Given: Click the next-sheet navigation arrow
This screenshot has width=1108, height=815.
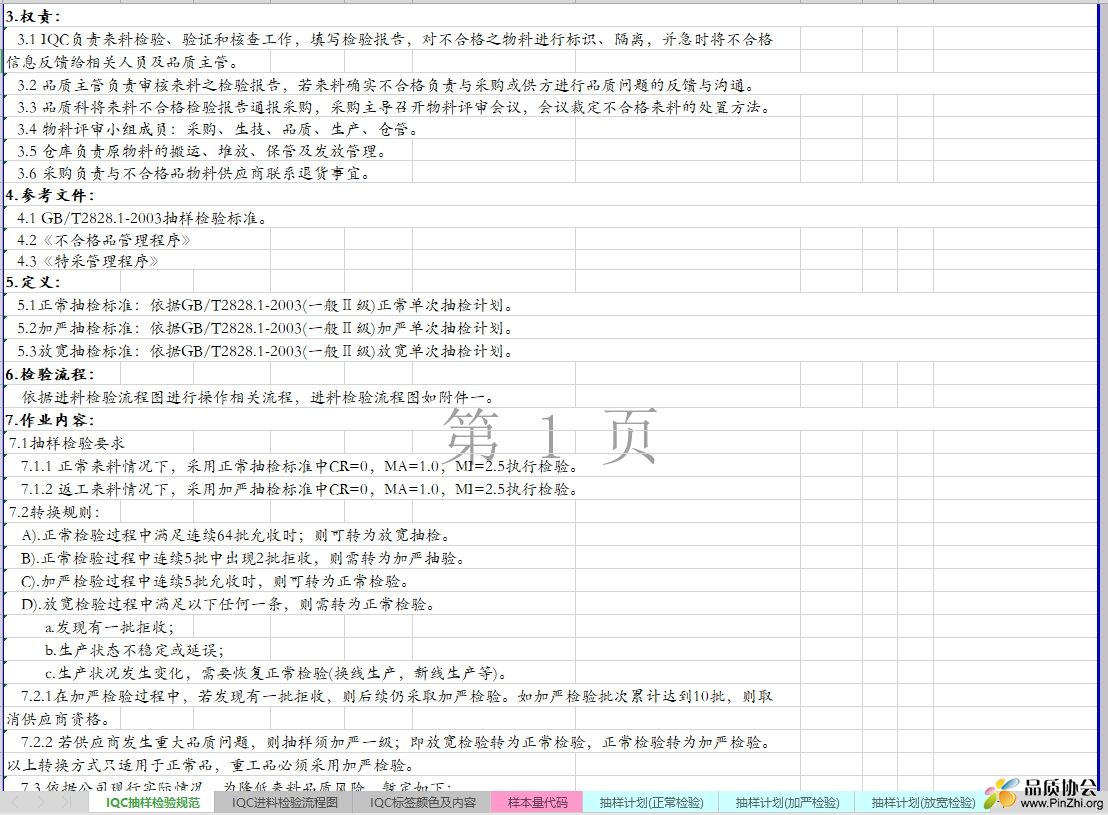Looking at the screenshot, I should tap(40, 802).
